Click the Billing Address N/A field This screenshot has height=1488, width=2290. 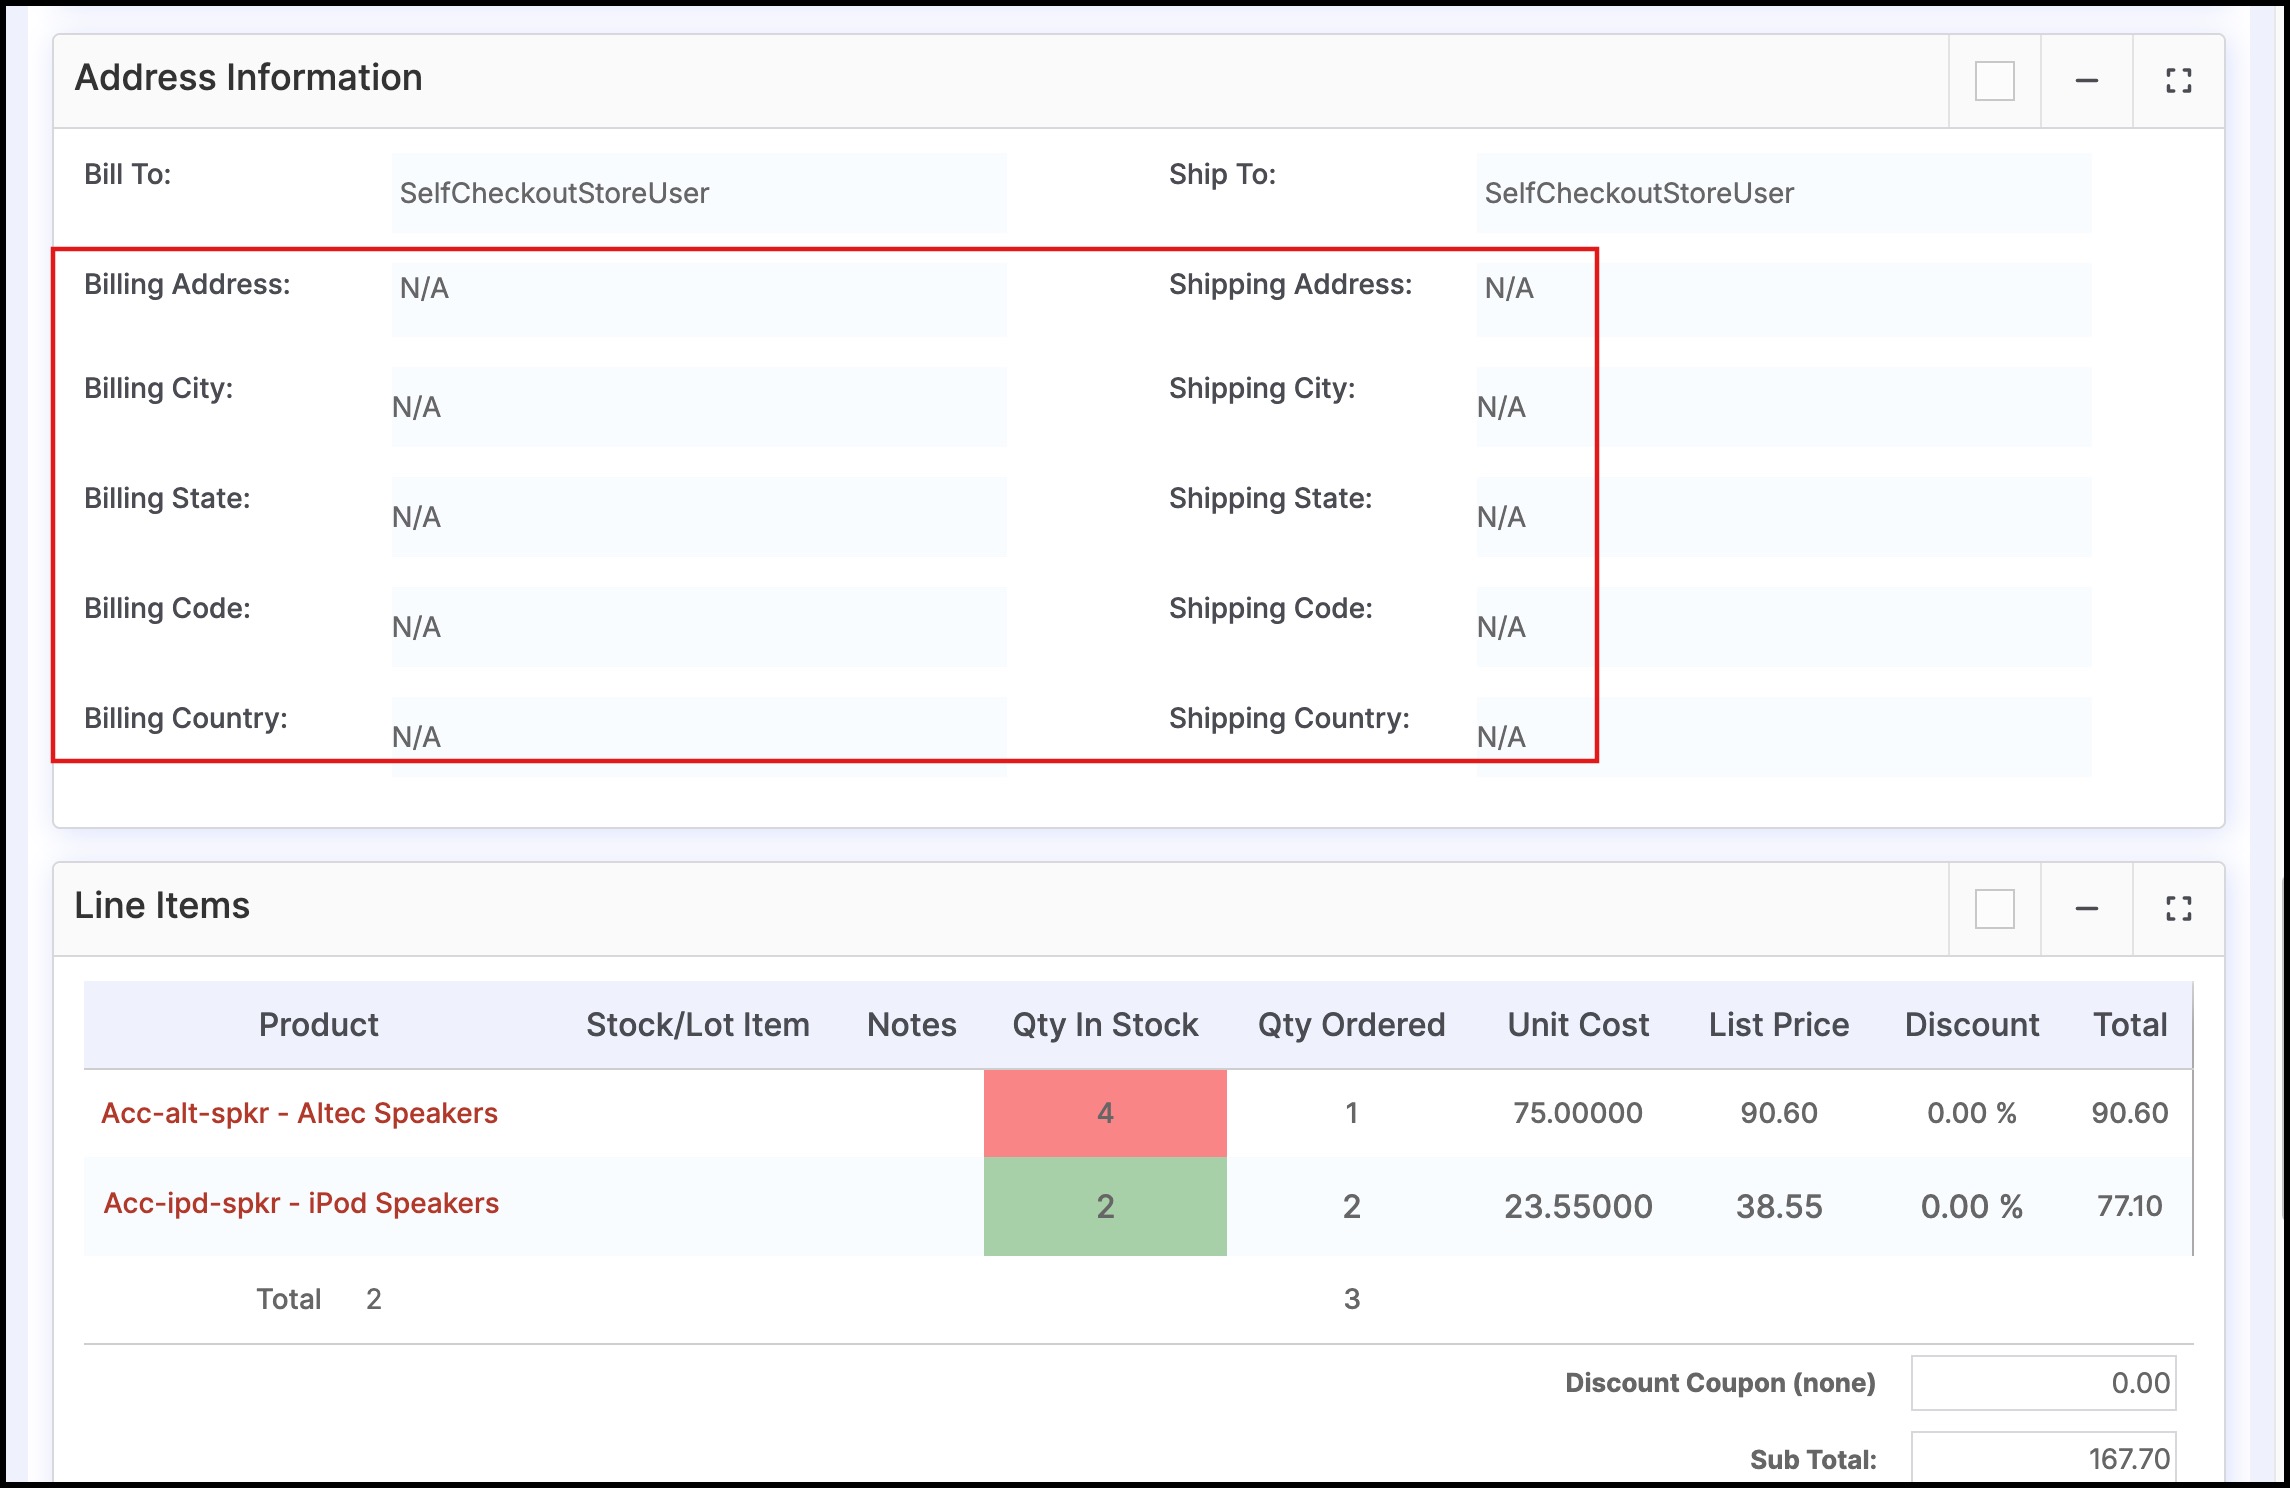point(698,298)
